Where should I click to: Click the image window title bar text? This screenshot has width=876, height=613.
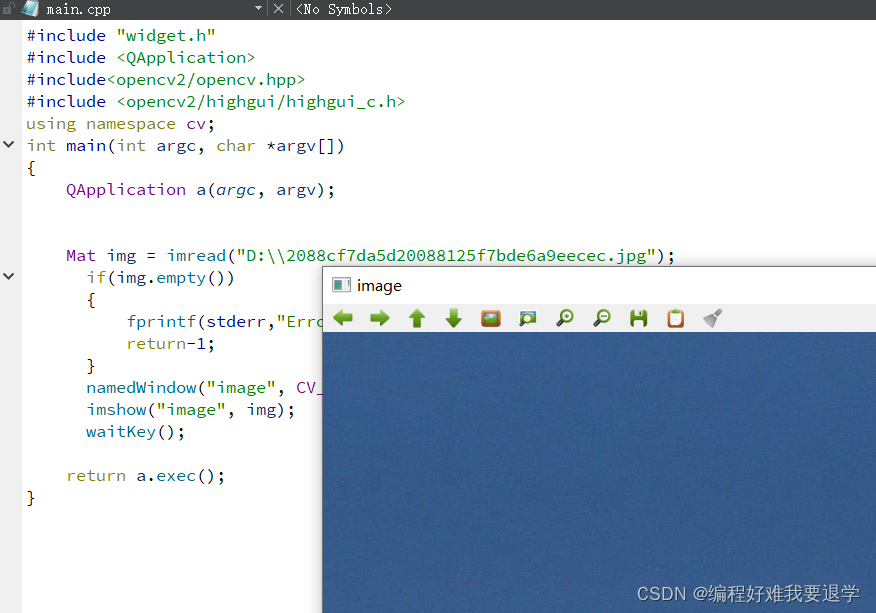[x=379, y=286]
